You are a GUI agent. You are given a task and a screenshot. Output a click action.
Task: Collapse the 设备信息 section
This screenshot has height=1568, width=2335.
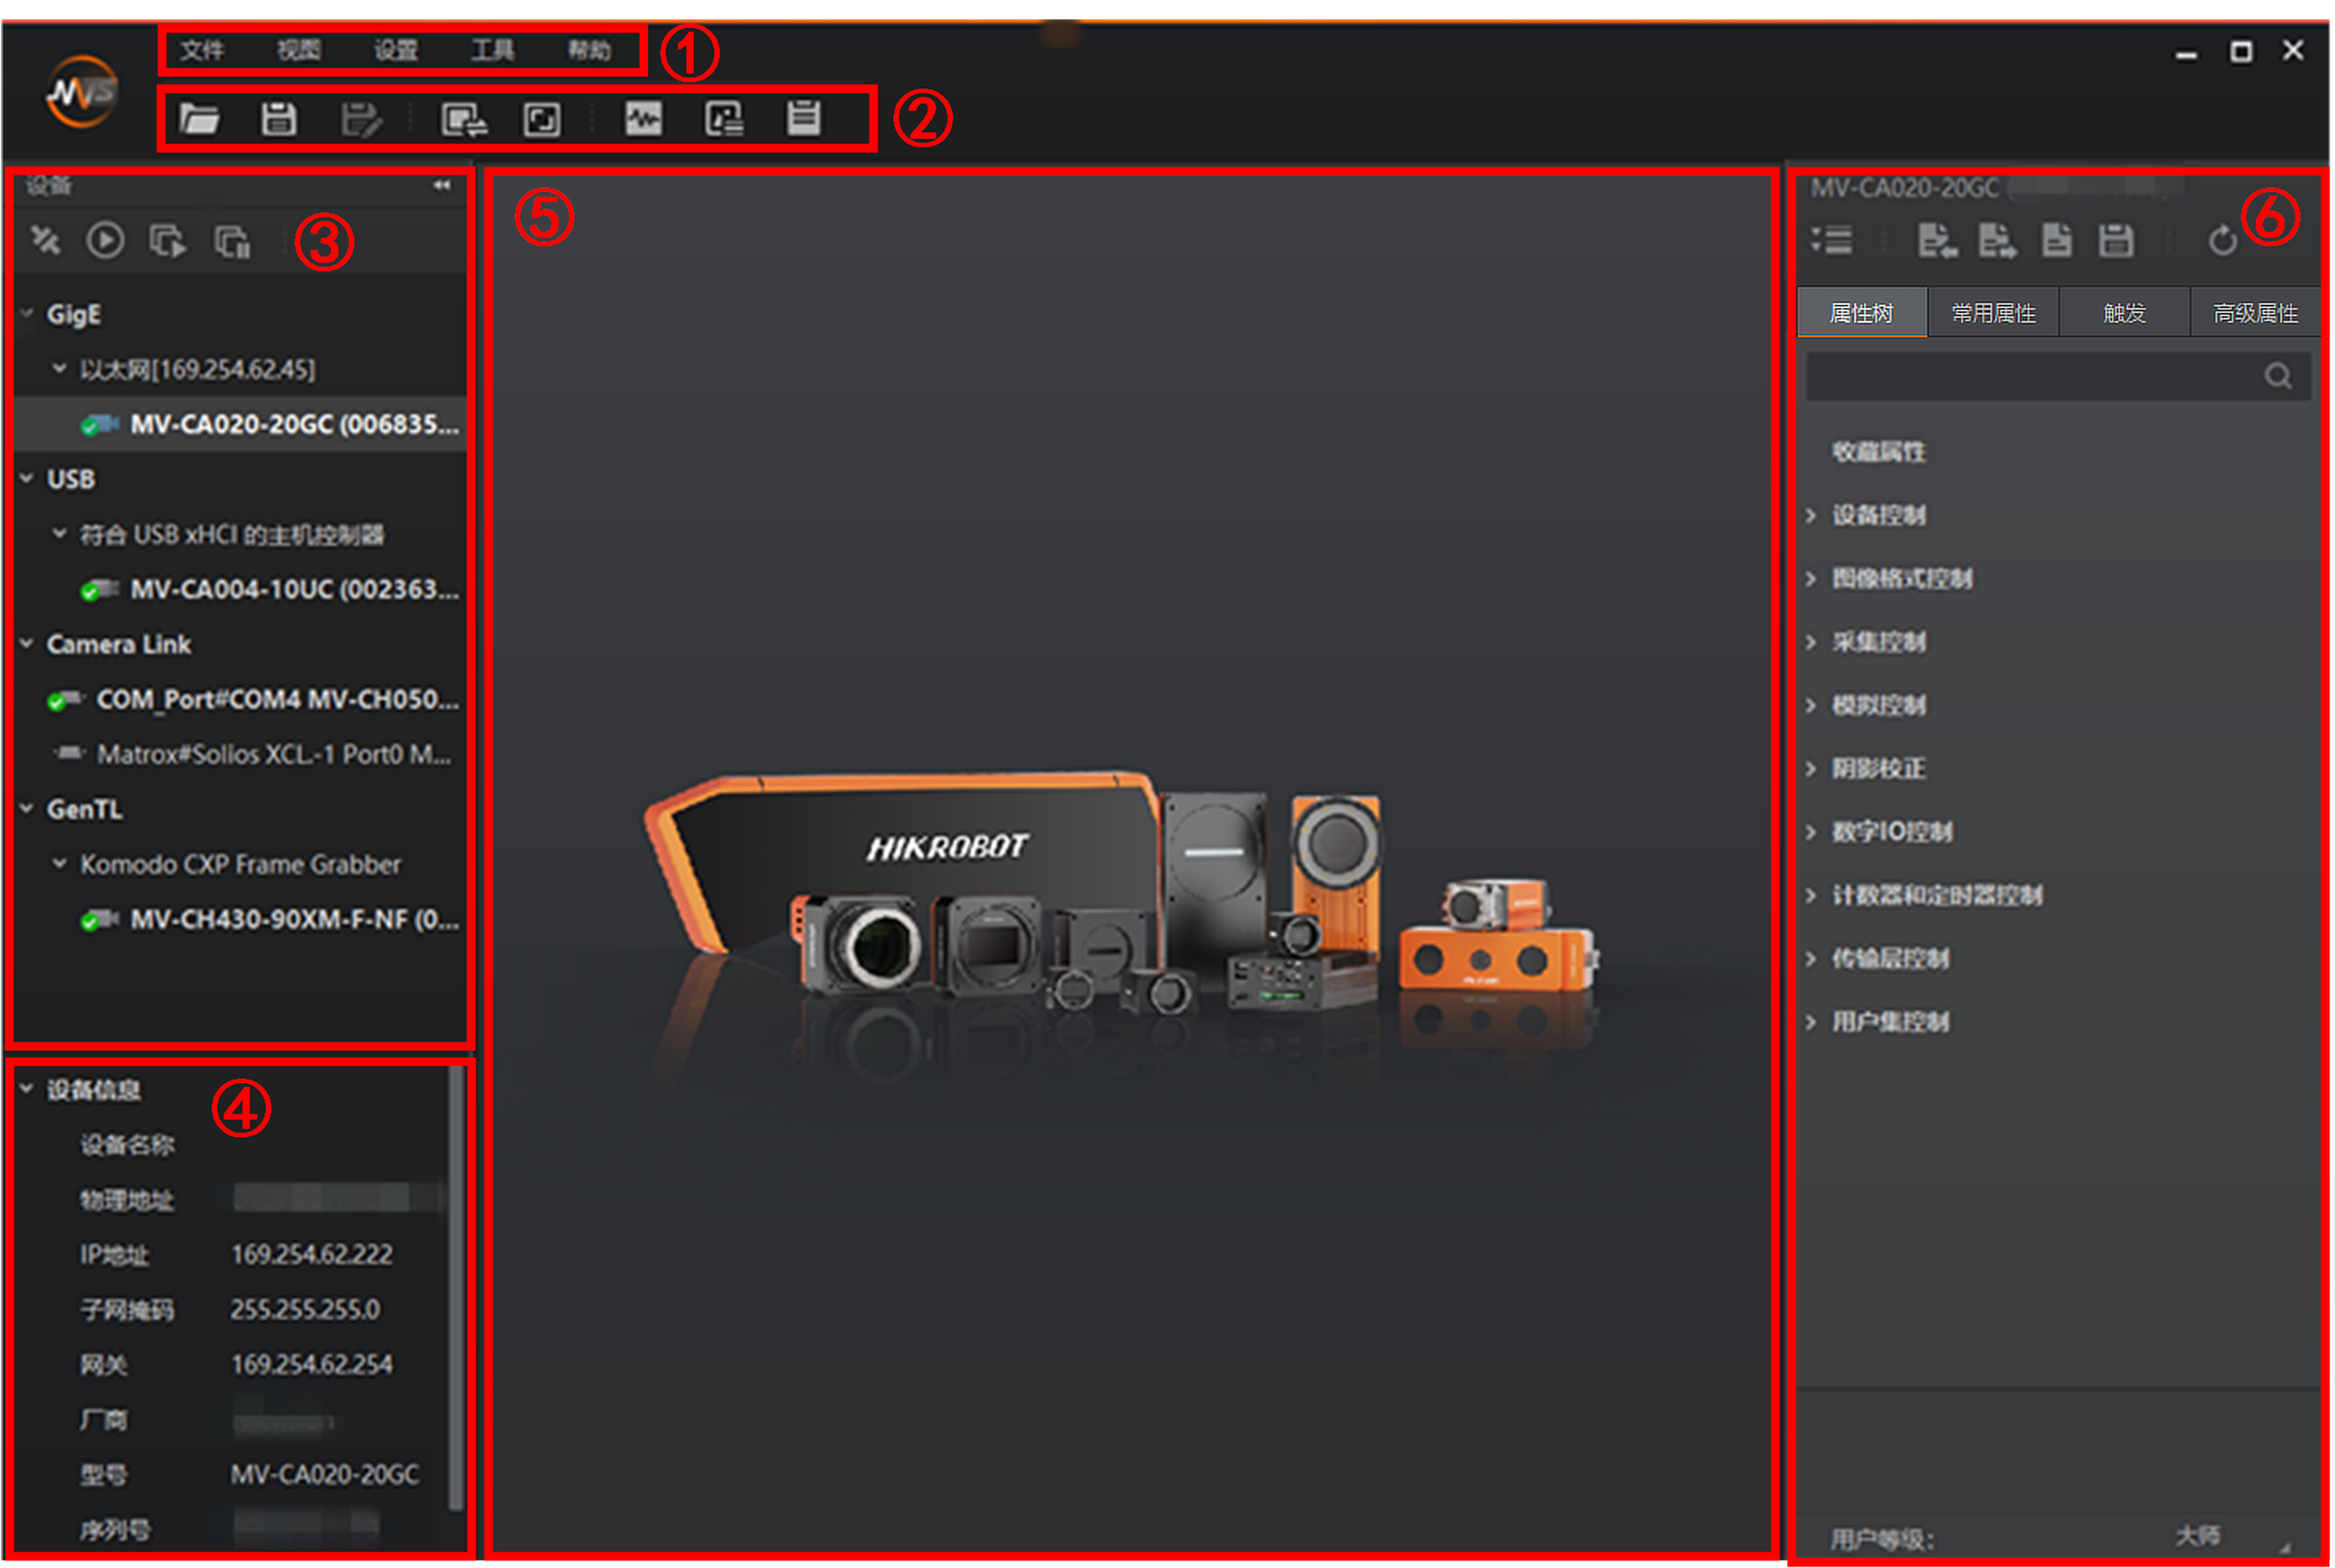(x=27, y=1089)
